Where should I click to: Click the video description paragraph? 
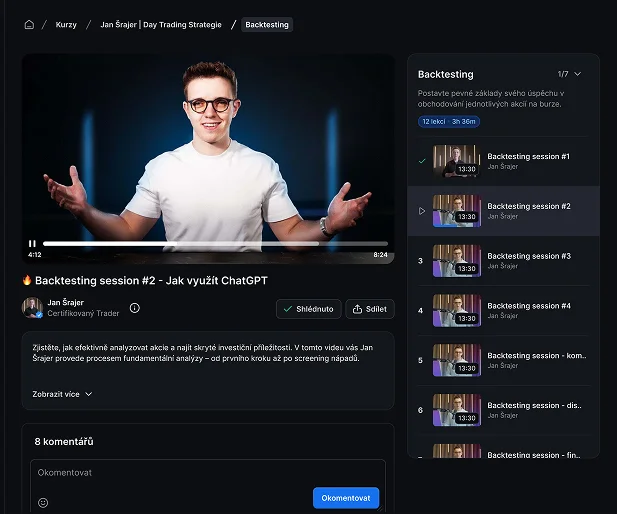pyautogui.click(x=203, y=353)
